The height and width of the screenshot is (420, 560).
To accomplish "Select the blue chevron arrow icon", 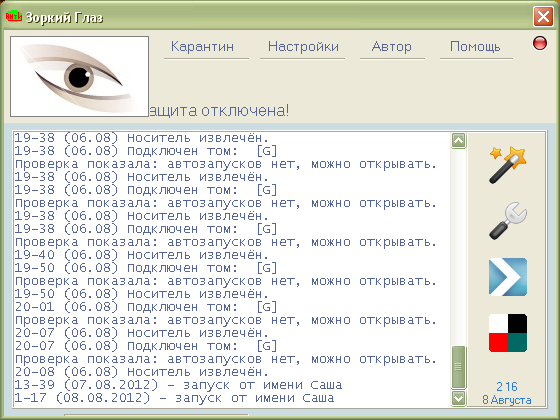I will coord(508,277).
